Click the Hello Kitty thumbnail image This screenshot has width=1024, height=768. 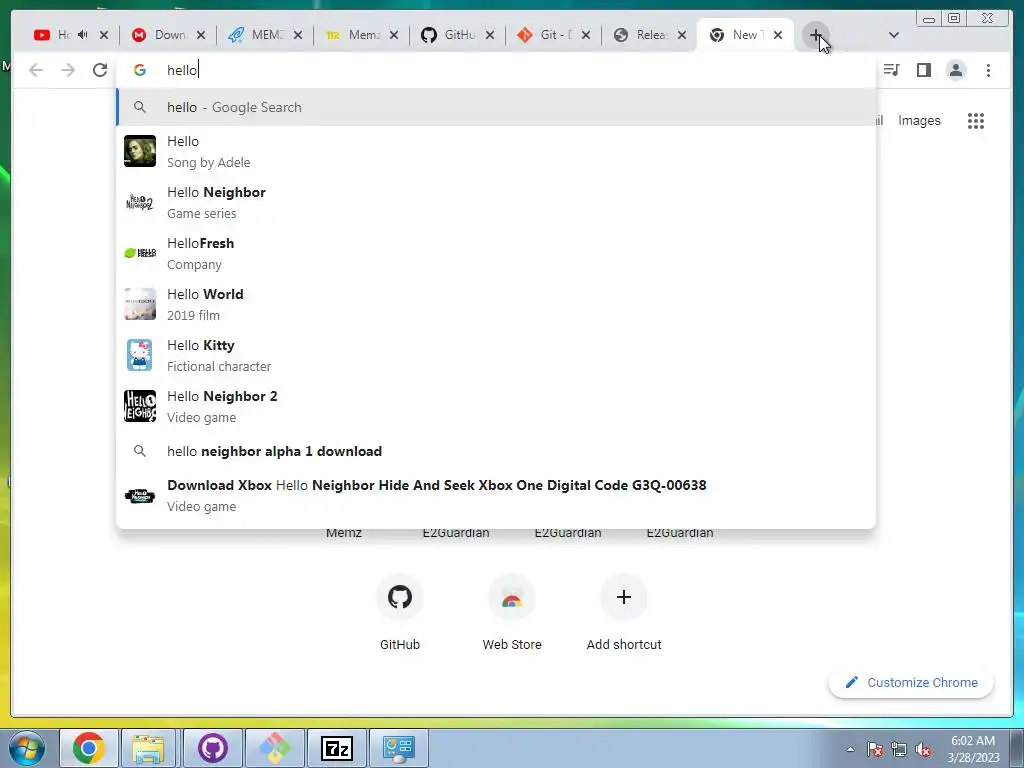tap(140, 355)
